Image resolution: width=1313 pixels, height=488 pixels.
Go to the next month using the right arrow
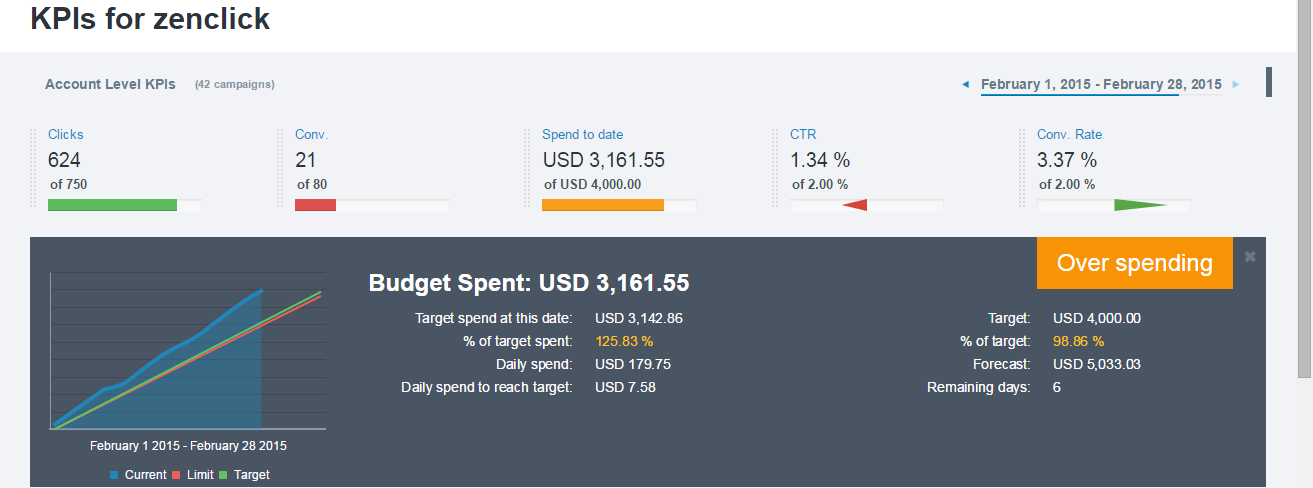pos(1236,85)
